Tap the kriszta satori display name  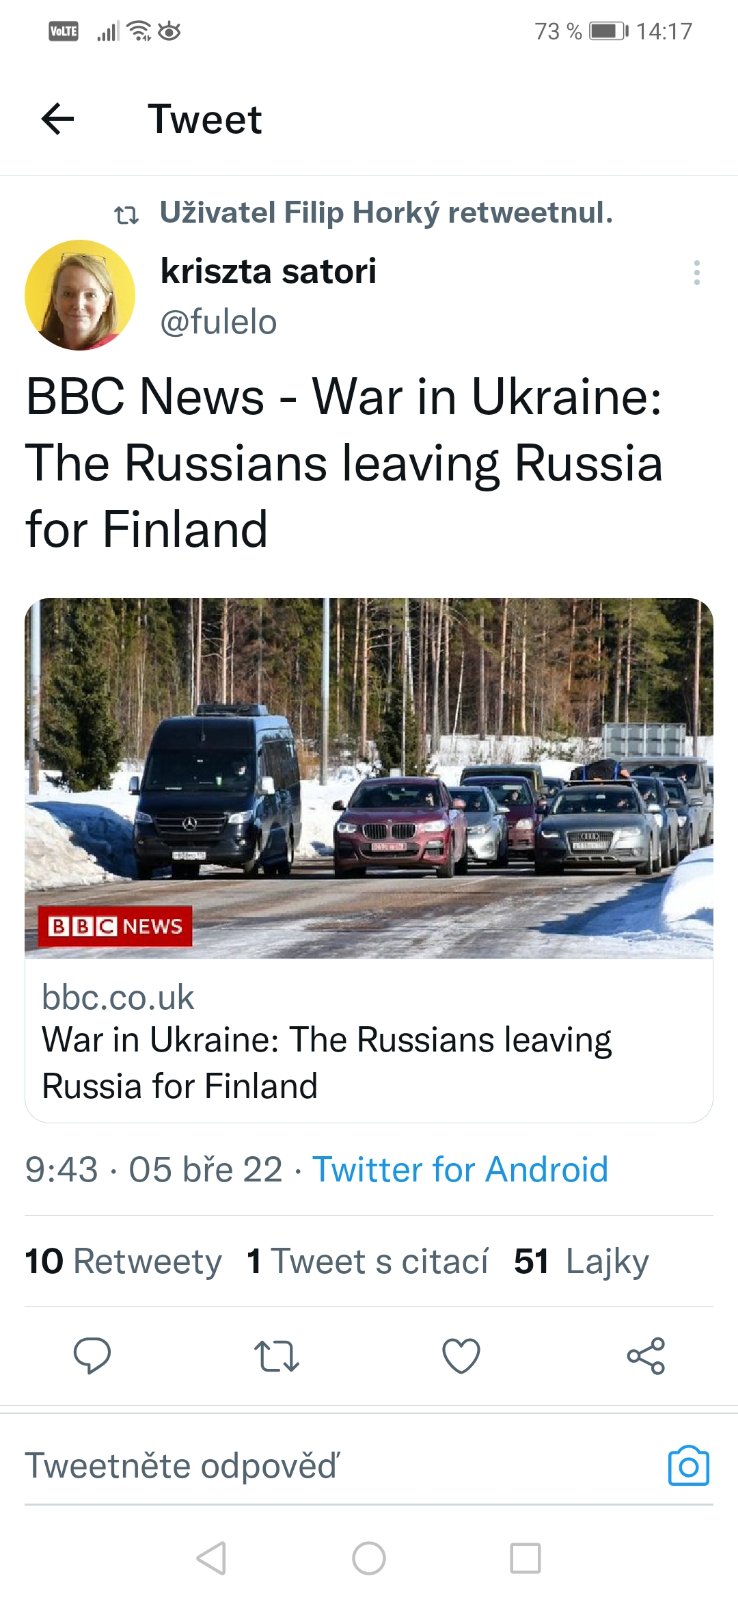pyautogui.click(x=268, y=271)
